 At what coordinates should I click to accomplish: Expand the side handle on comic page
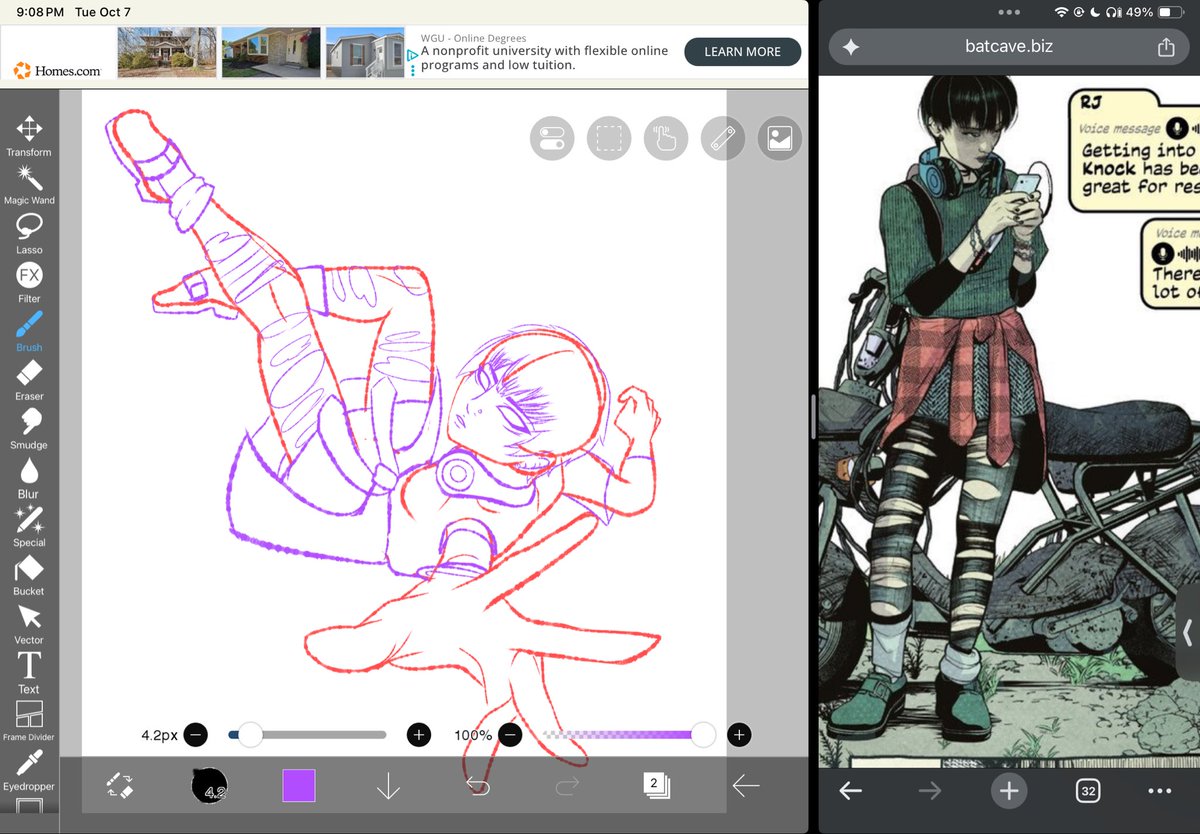click(1188, 632)
